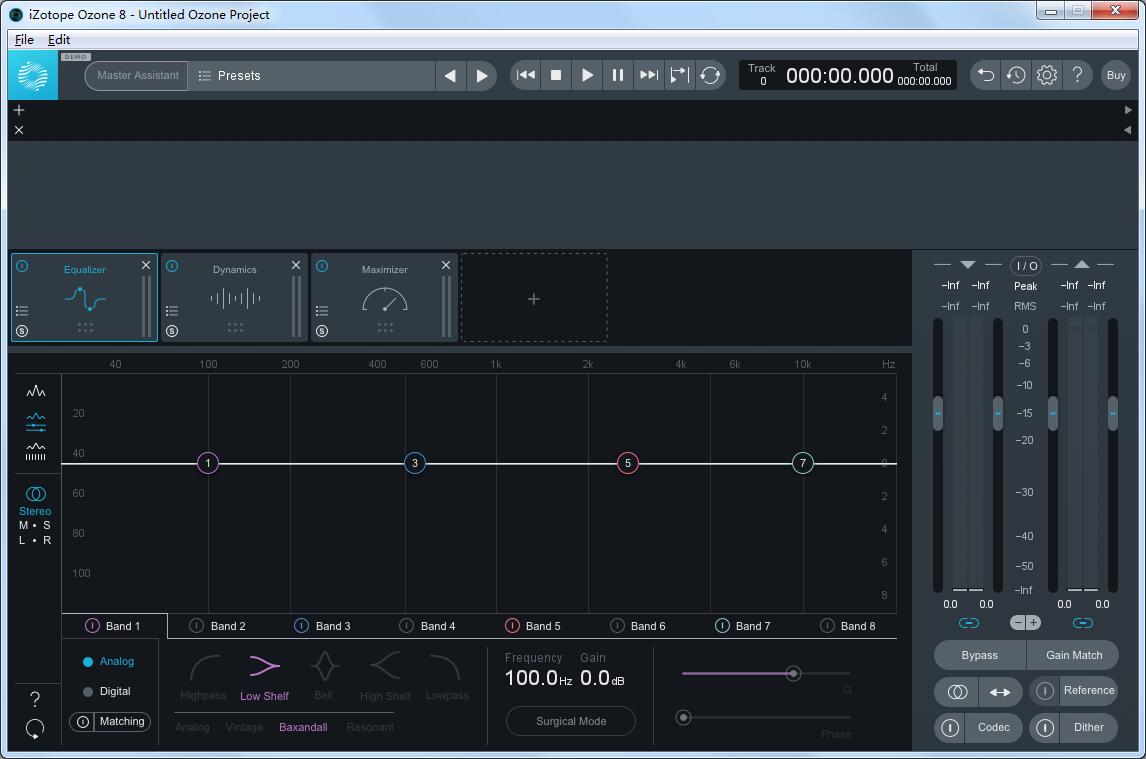Click the spectrum analyzer icon in left sidebar
Viewport: 1146px width, 759px height.
(36, 391)
